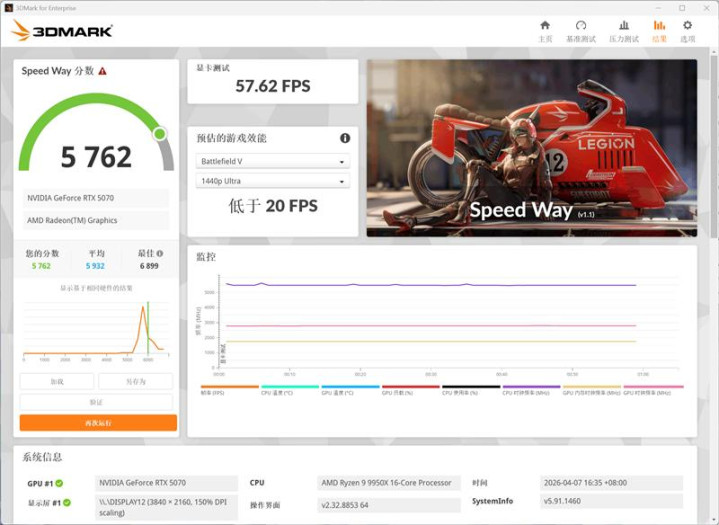
Task: Toggle the orange 帧率 (FPS) legend entry
Action: point(229,390)
